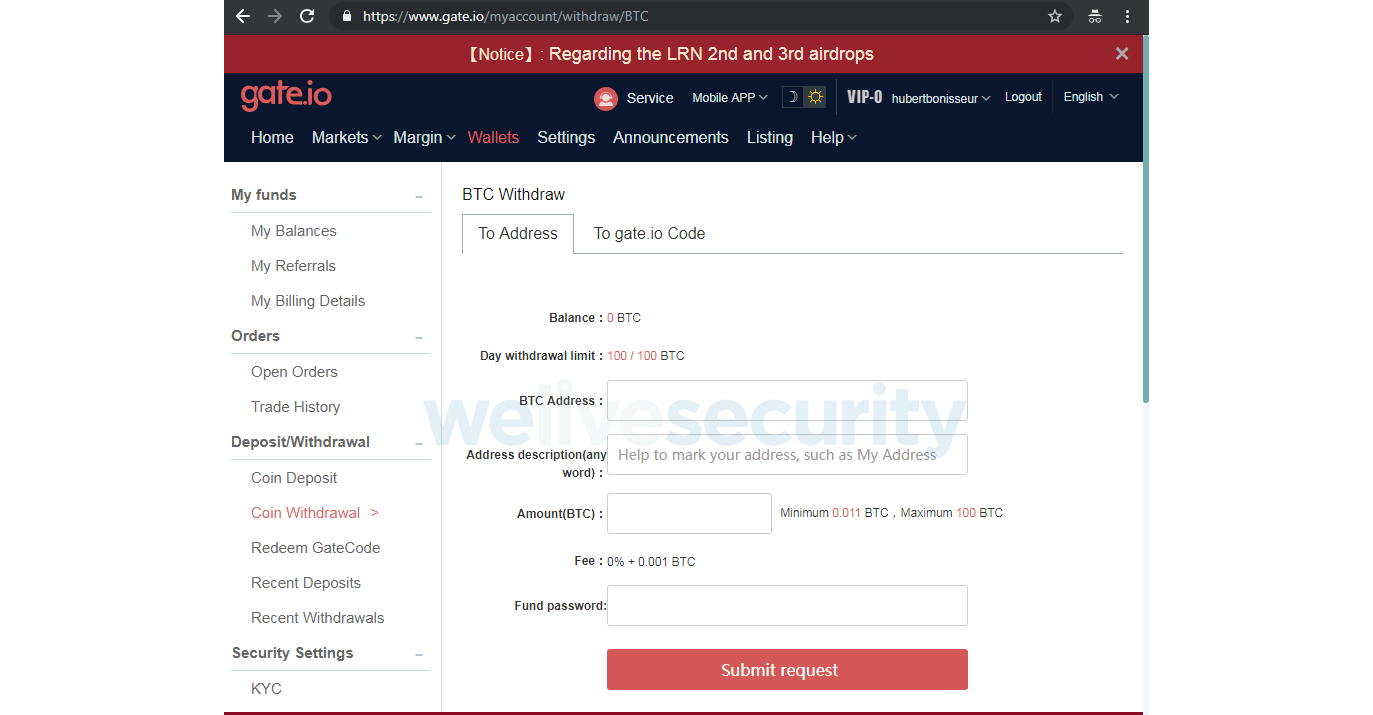Viewport: 1373px width, 715px height.
Task: Collapse the Orders section
Action: pyautogui.click(x=419, y=338)
